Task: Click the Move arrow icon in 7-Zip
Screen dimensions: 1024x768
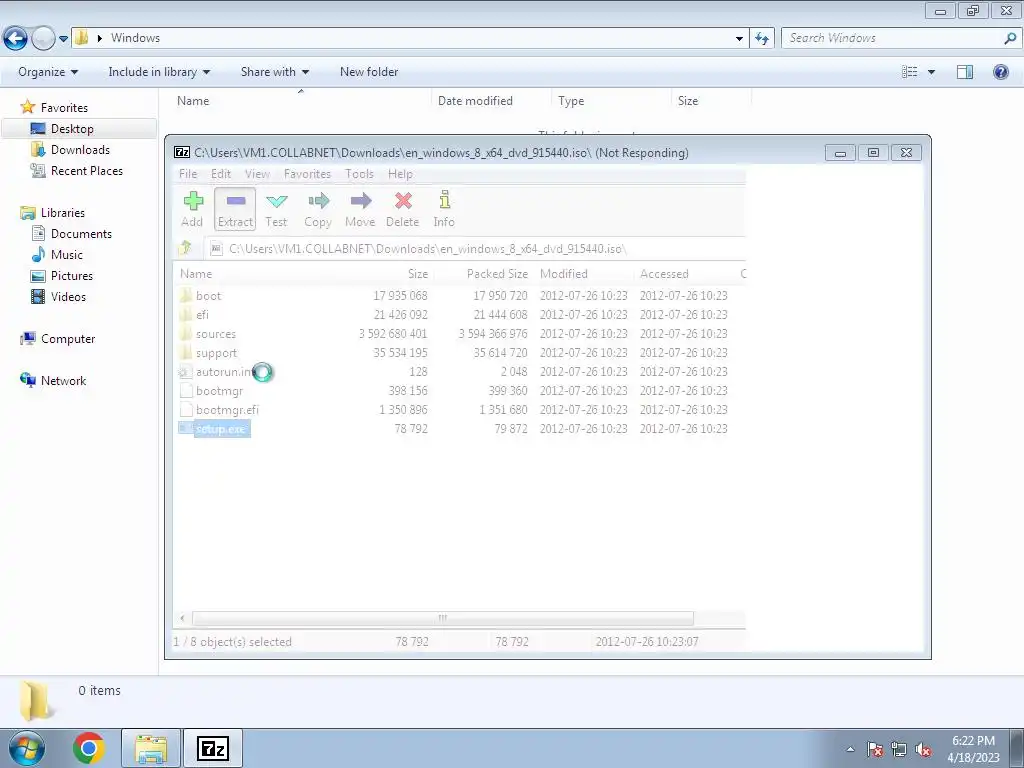Action: tap(360, 209)
